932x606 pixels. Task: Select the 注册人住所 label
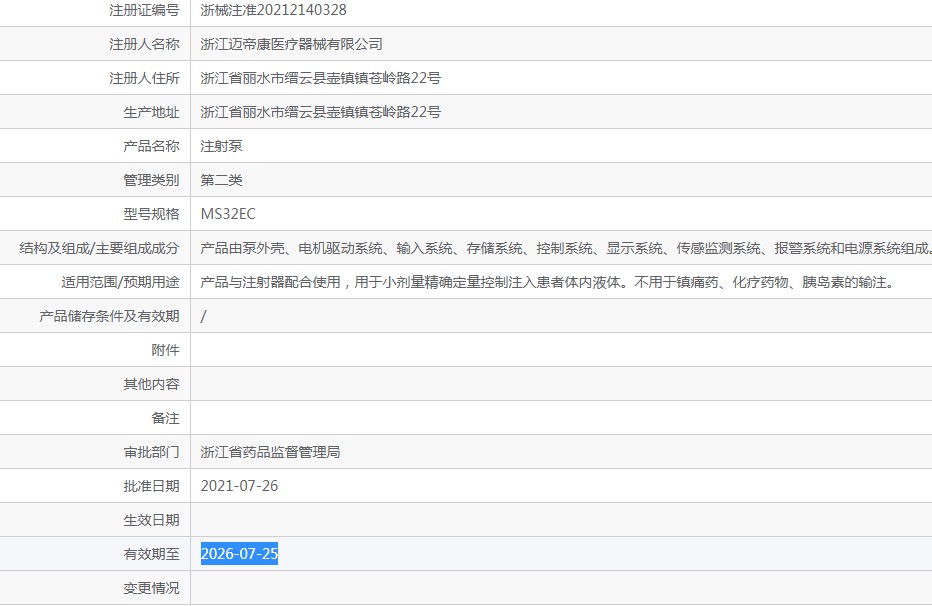(144, 78)
